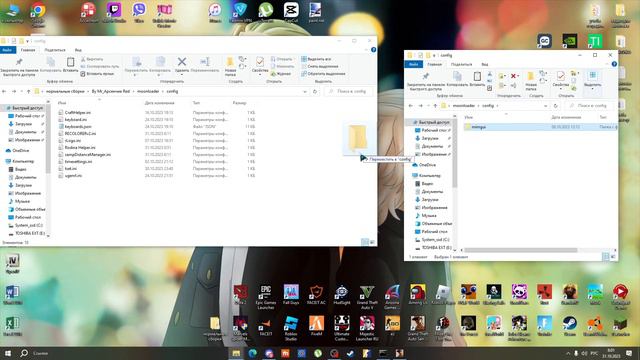Click Up arrow in left Explorer navigation

click(x=29, y=91)
